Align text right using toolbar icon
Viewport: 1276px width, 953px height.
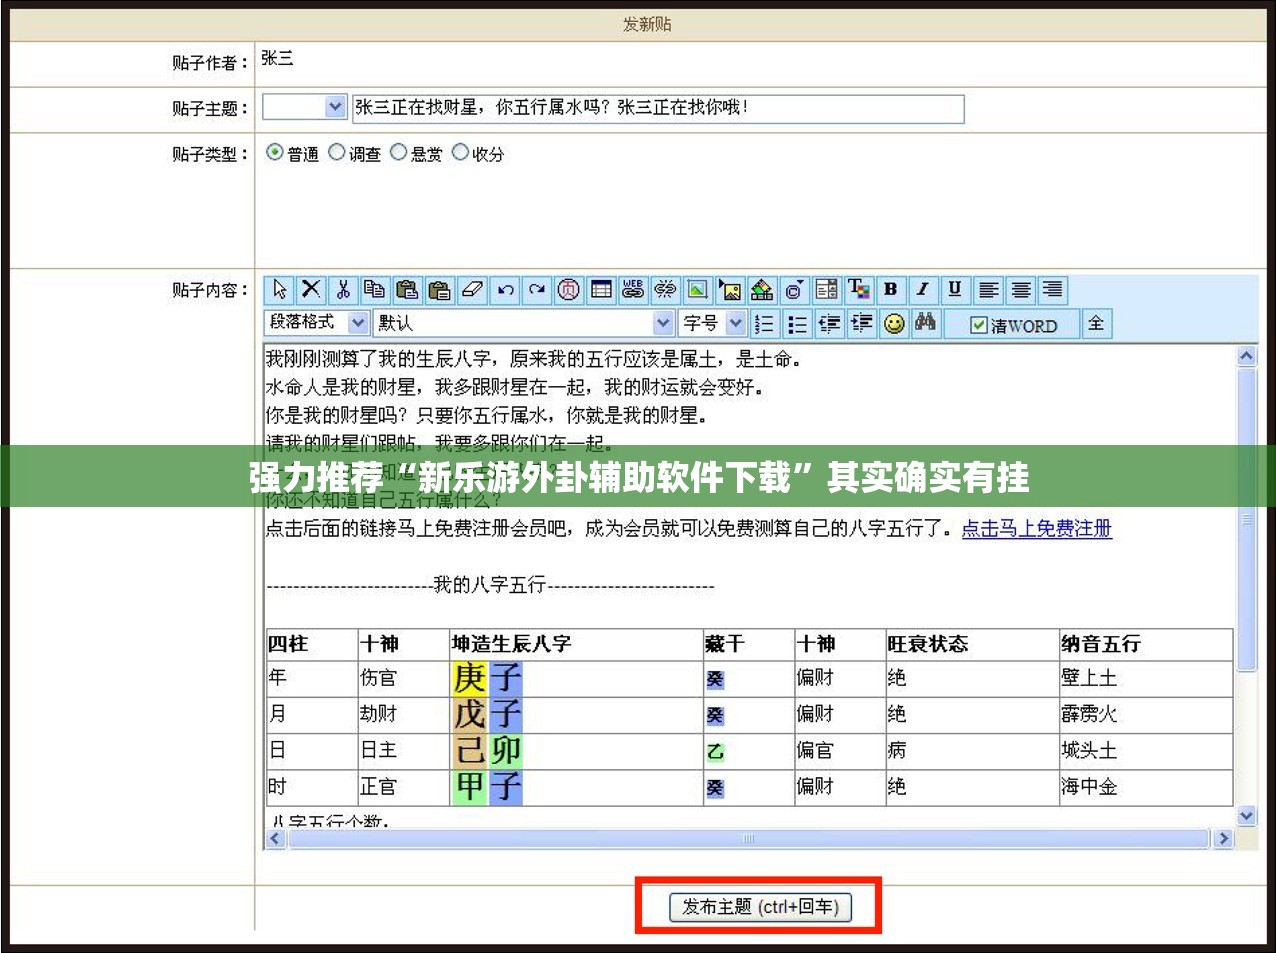(1052, 290)
